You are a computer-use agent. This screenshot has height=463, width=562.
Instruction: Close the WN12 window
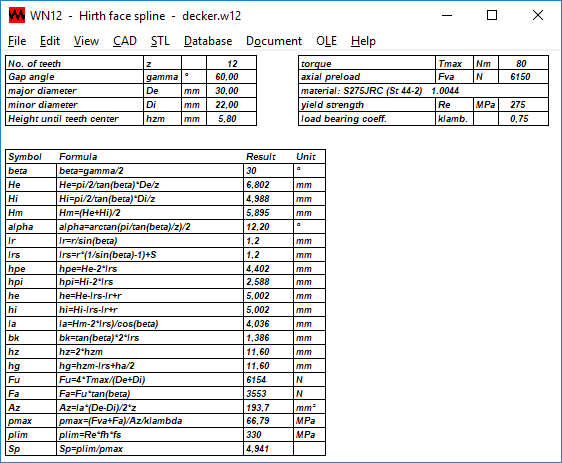538,15
